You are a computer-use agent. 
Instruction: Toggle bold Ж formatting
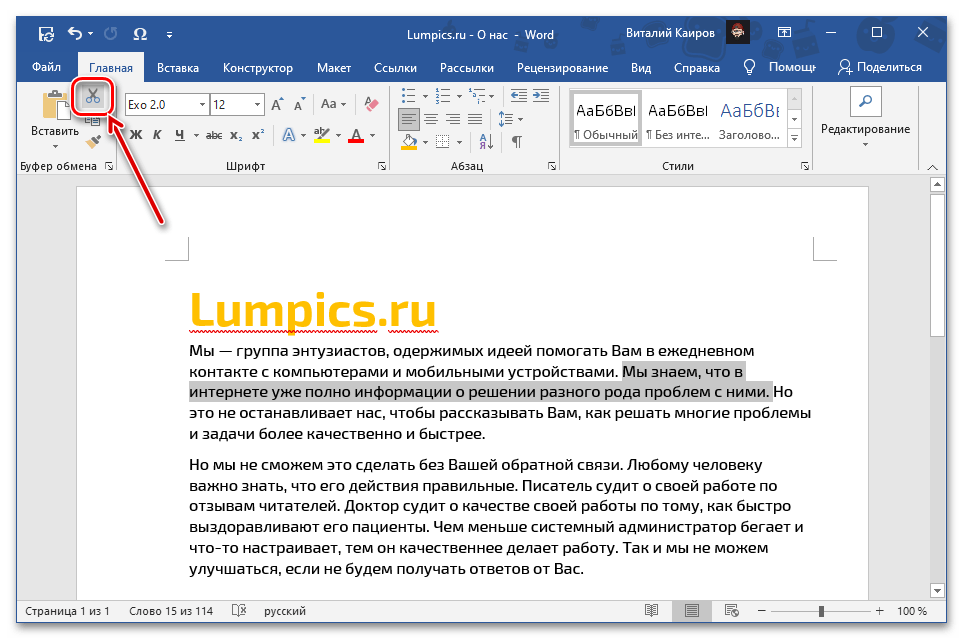(x=136, y=136)
